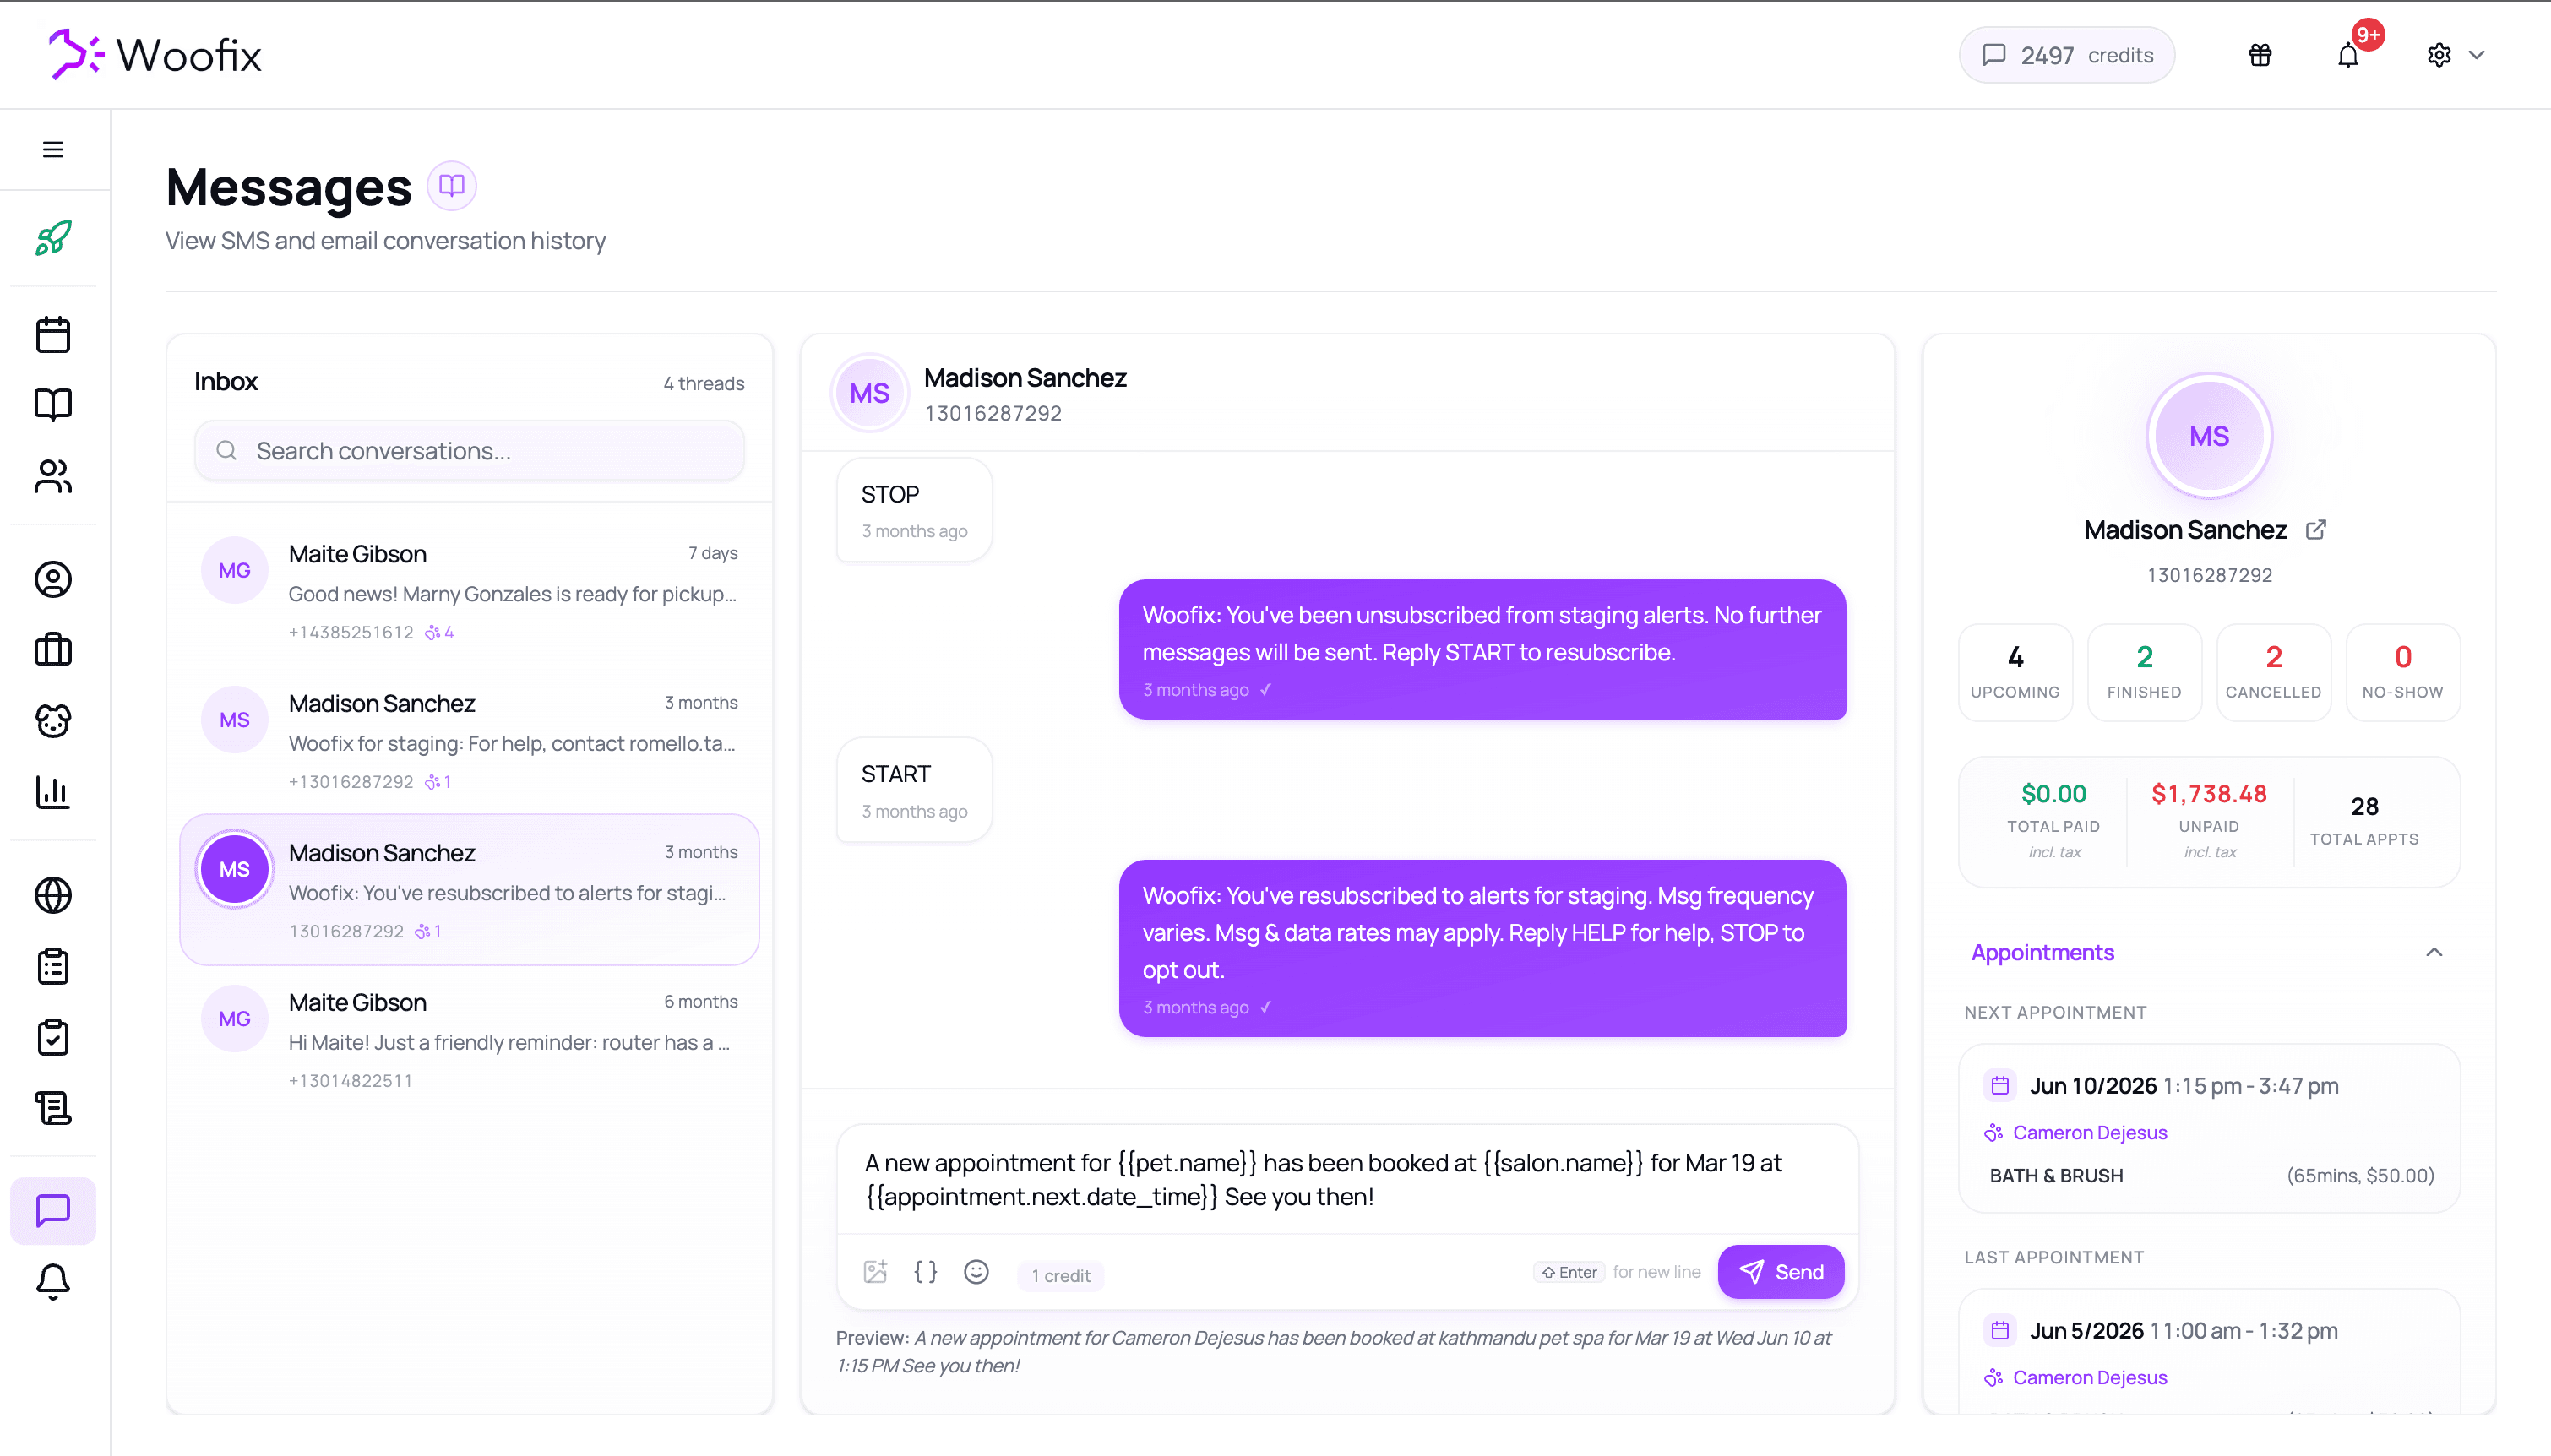Select the messages chat icon in sidebar
Viewport: 2551px width, 1456px height.
(x=53, y=1211)
